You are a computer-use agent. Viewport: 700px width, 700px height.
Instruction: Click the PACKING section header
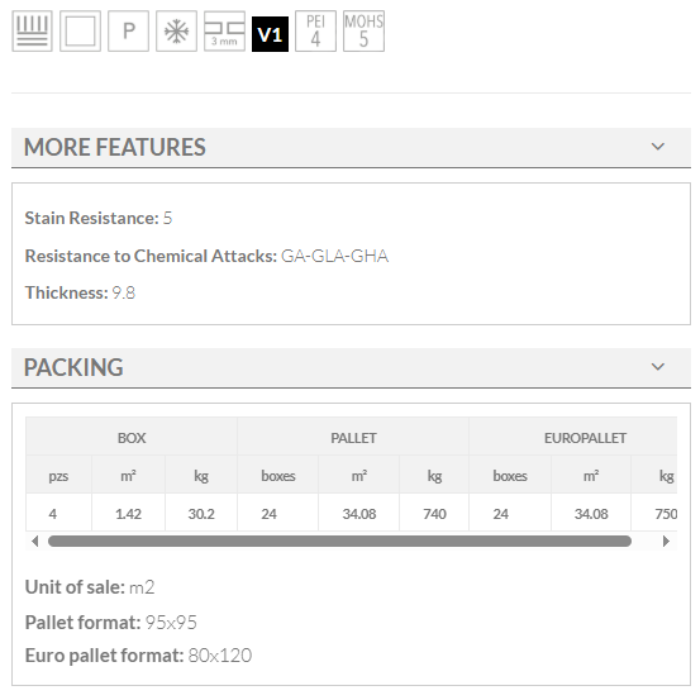(x=74, y=367)
